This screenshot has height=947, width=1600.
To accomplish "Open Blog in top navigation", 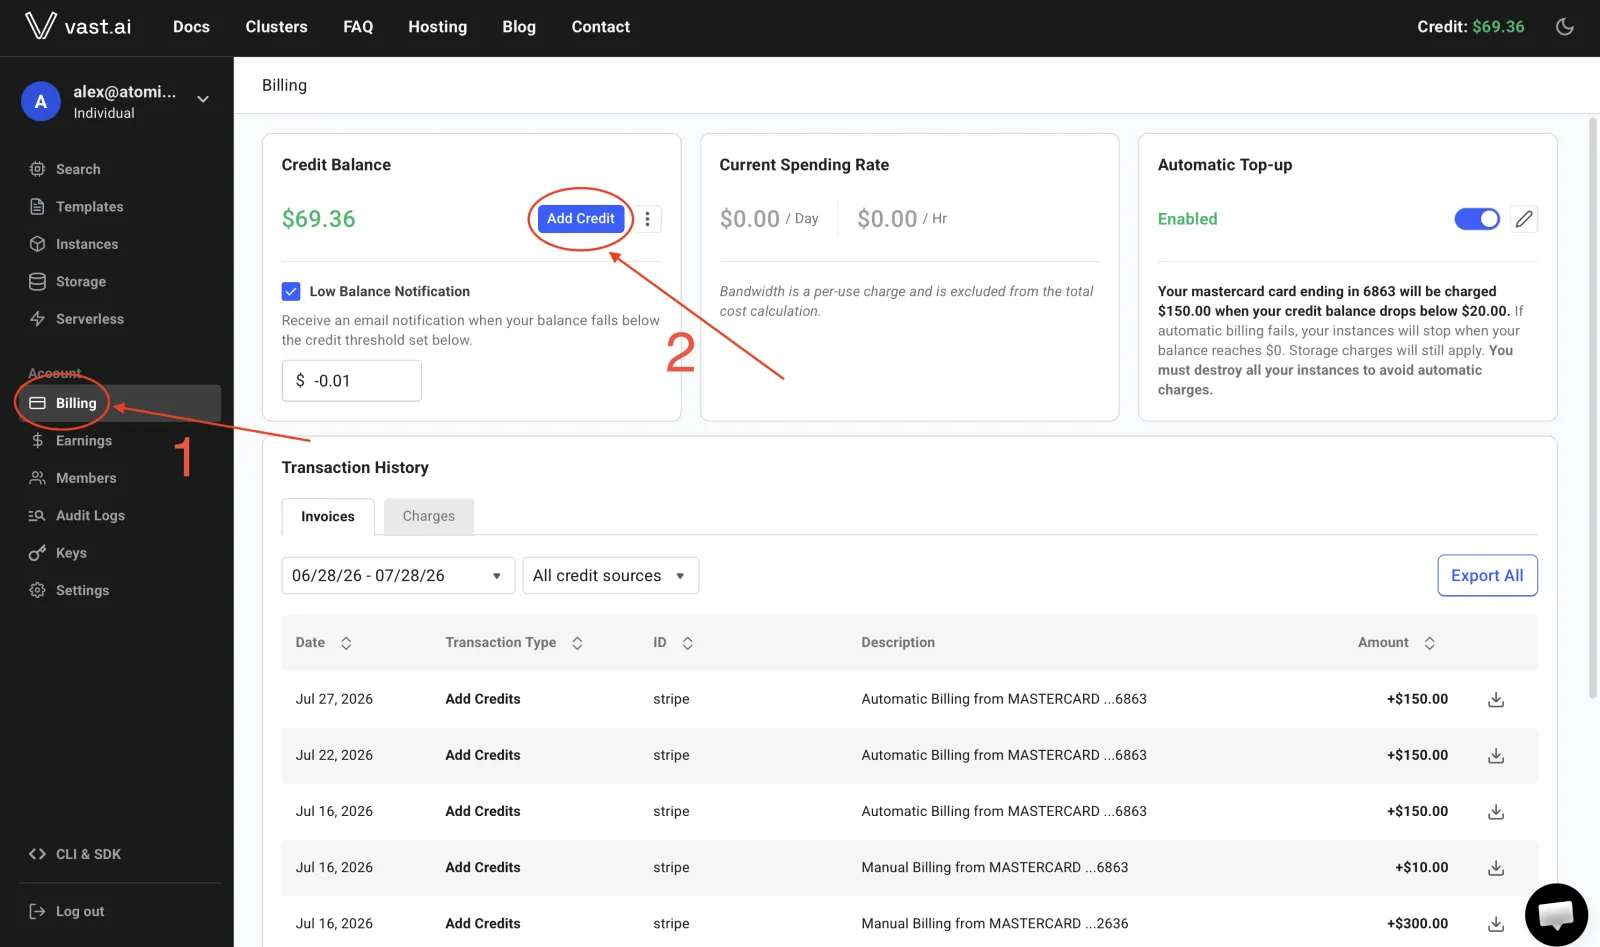I will point(519,27).
